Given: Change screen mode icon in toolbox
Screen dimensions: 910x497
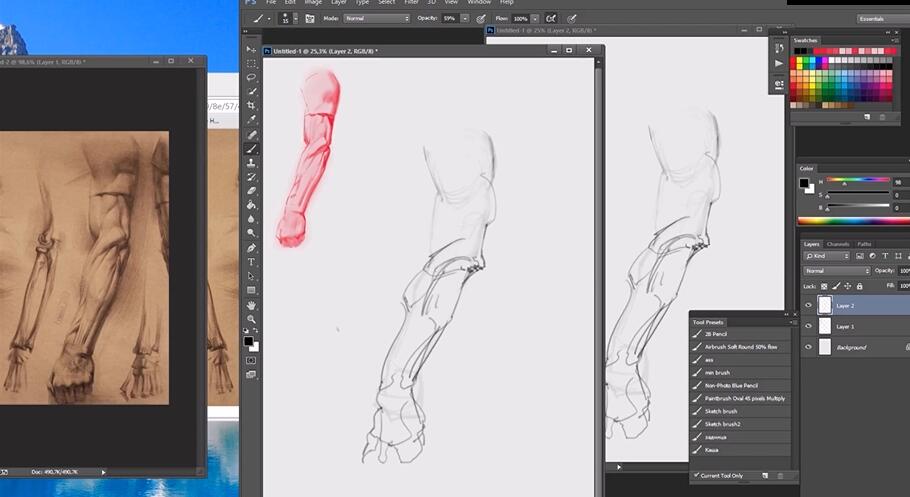Looking at the screenshot, I should (x=251, y=374).
